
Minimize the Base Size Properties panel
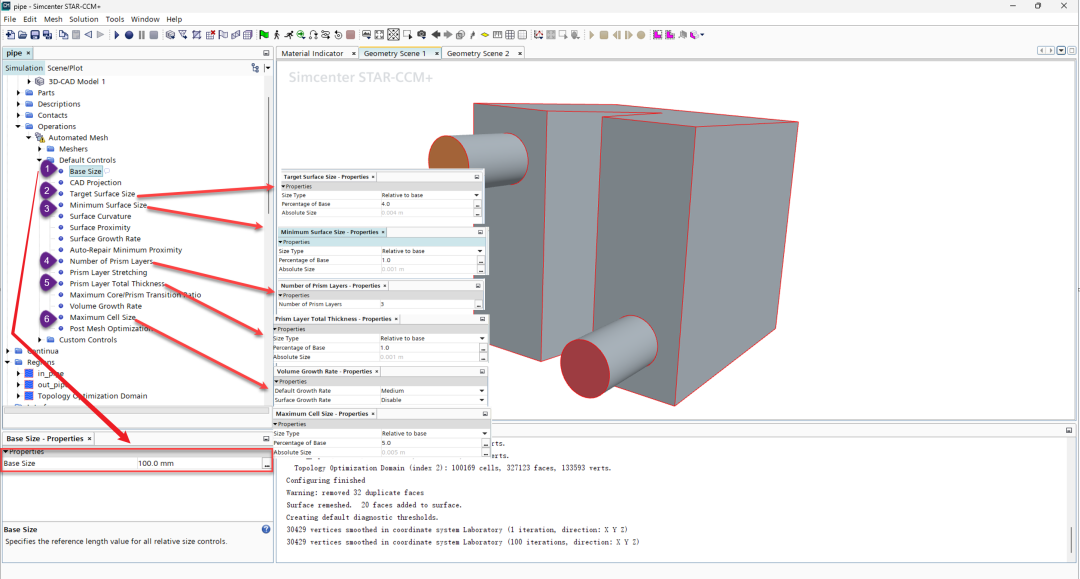[x=266, y=439]
